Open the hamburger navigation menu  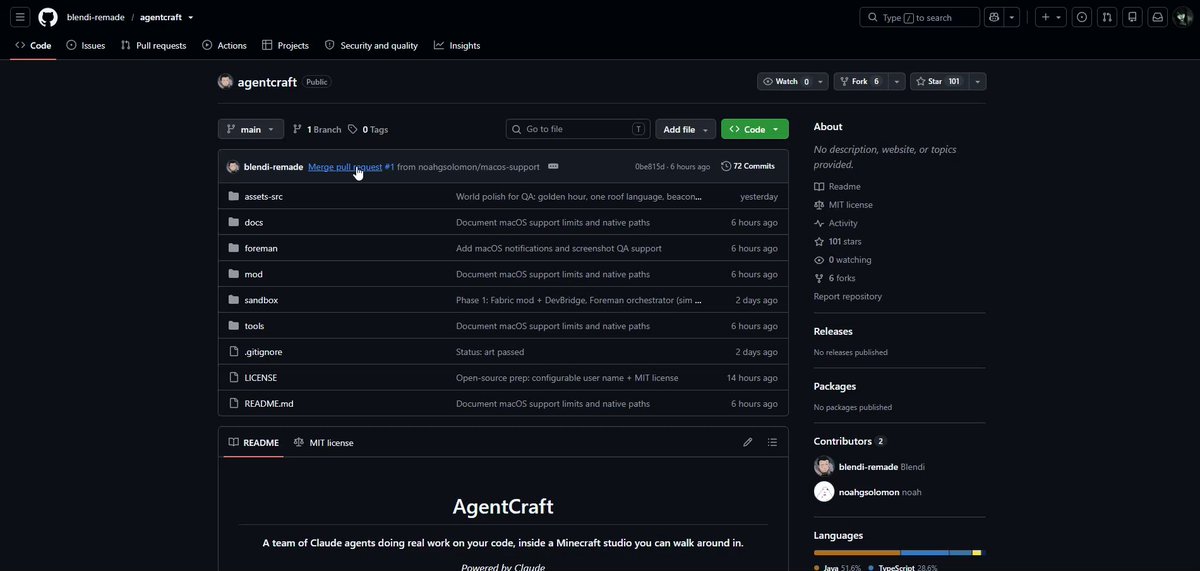point(20,17)
